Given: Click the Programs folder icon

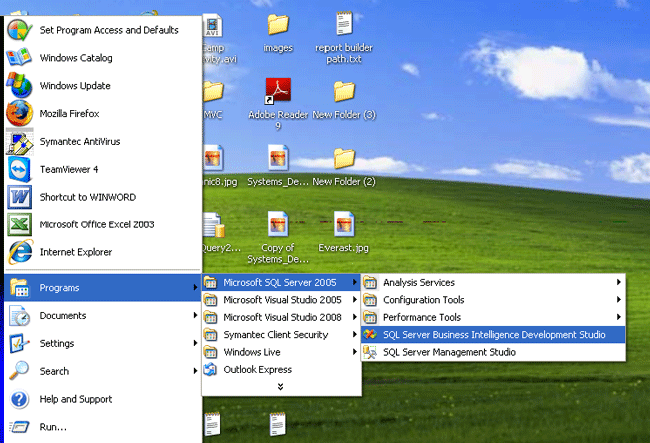Looking at the screenshot, I should [x=19, y=288].
